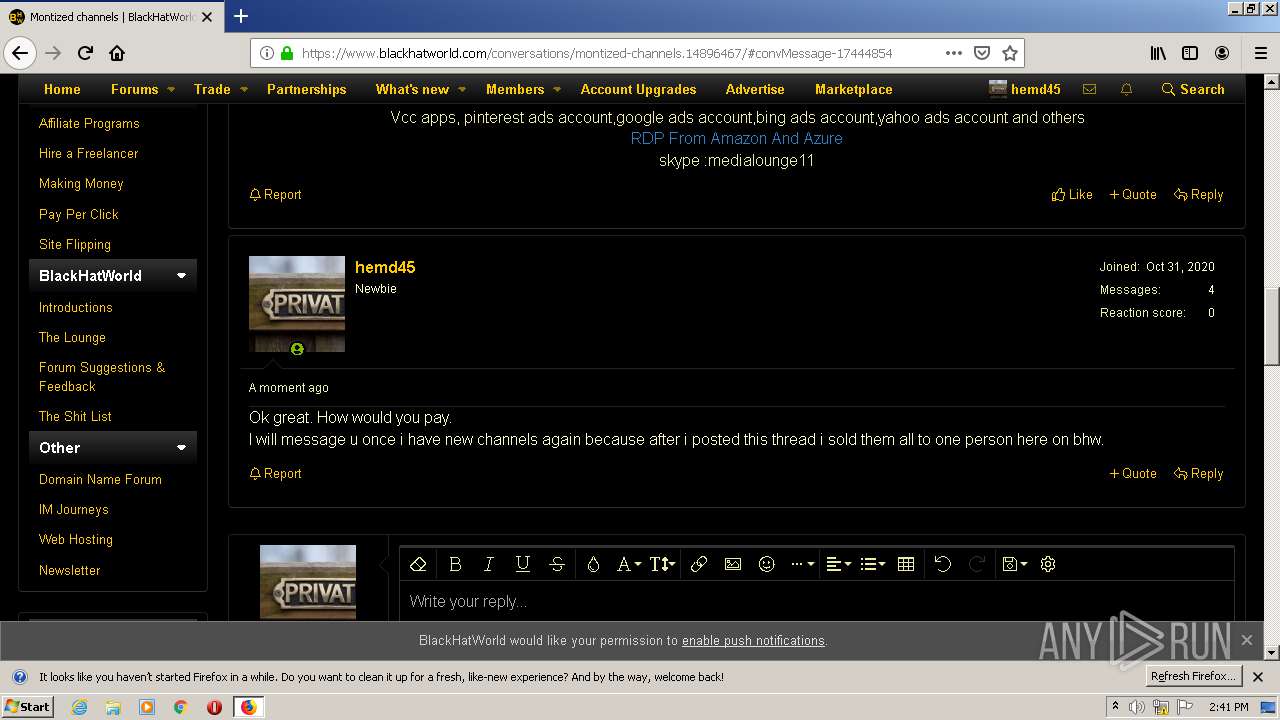Quote hemd45's message
The width and height of the screenshot is (1280, 720).
coord(1133,473)
